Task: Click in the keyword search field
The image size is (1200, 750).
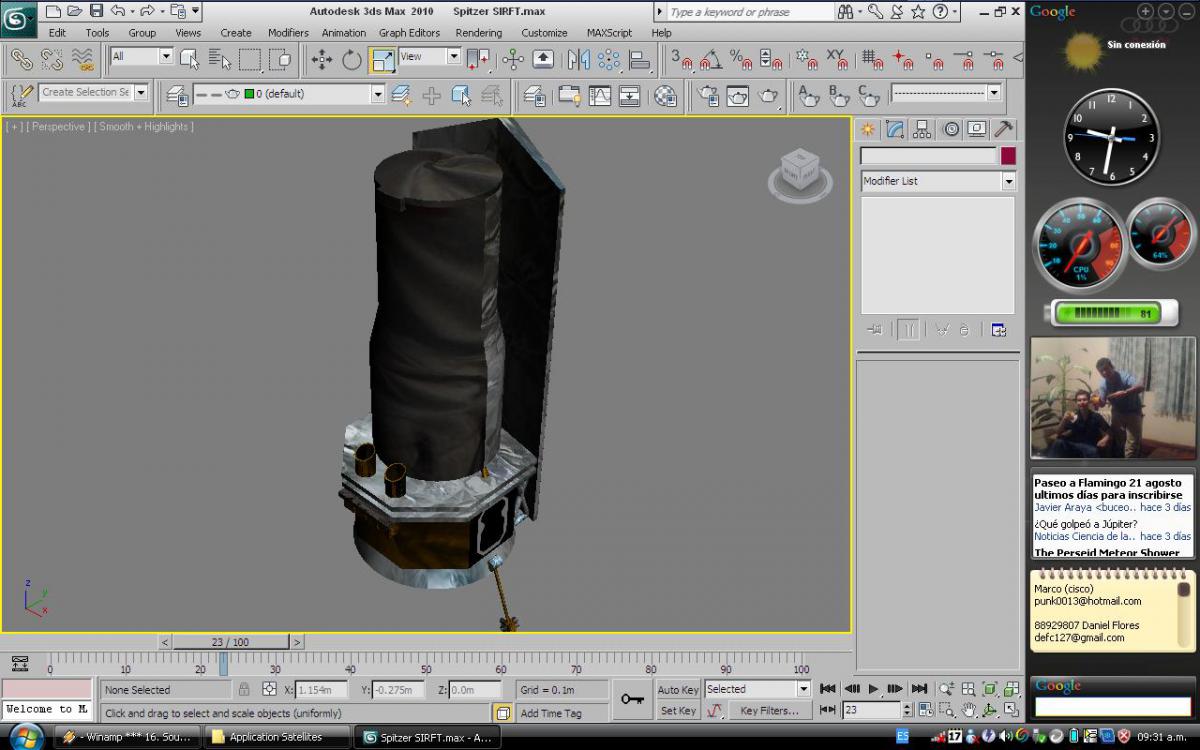Action: (x=750, y=12)
